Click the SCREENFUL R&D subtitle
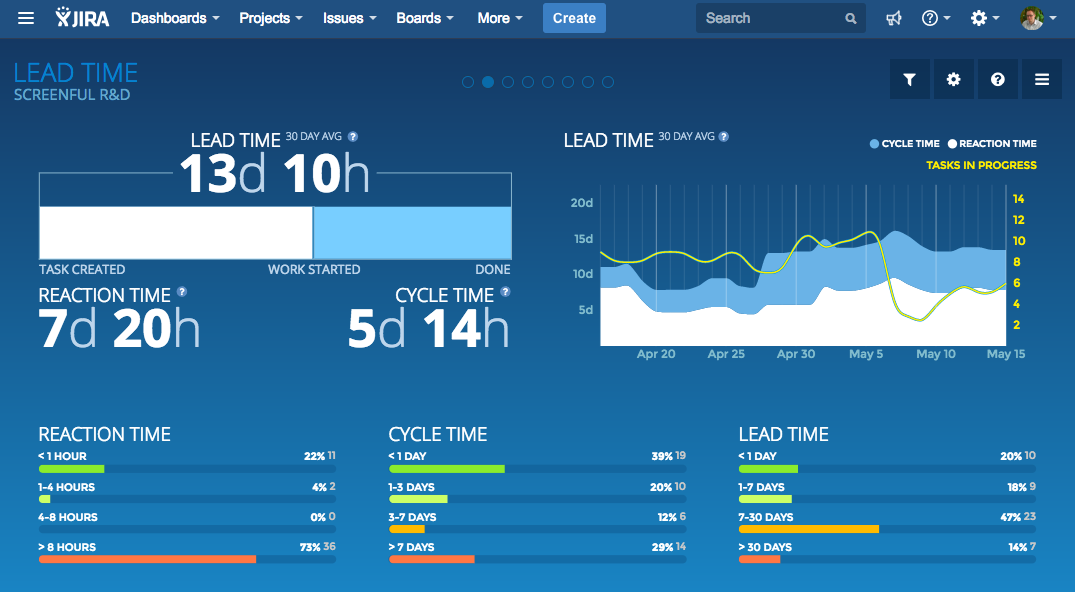 tap(72, 95)
